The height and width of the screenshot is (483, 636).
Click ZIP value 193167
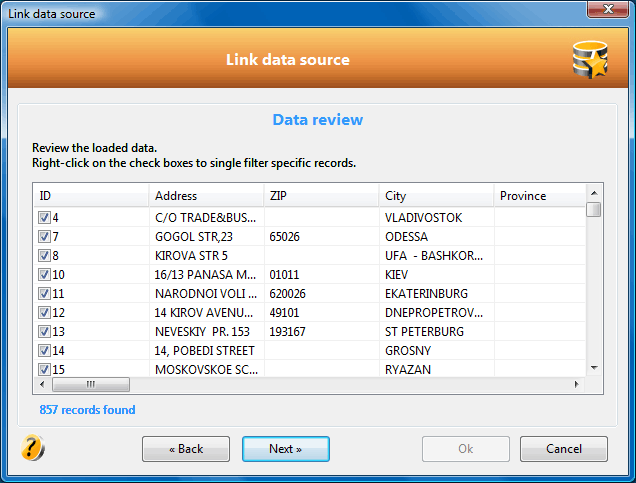(287, 332)
